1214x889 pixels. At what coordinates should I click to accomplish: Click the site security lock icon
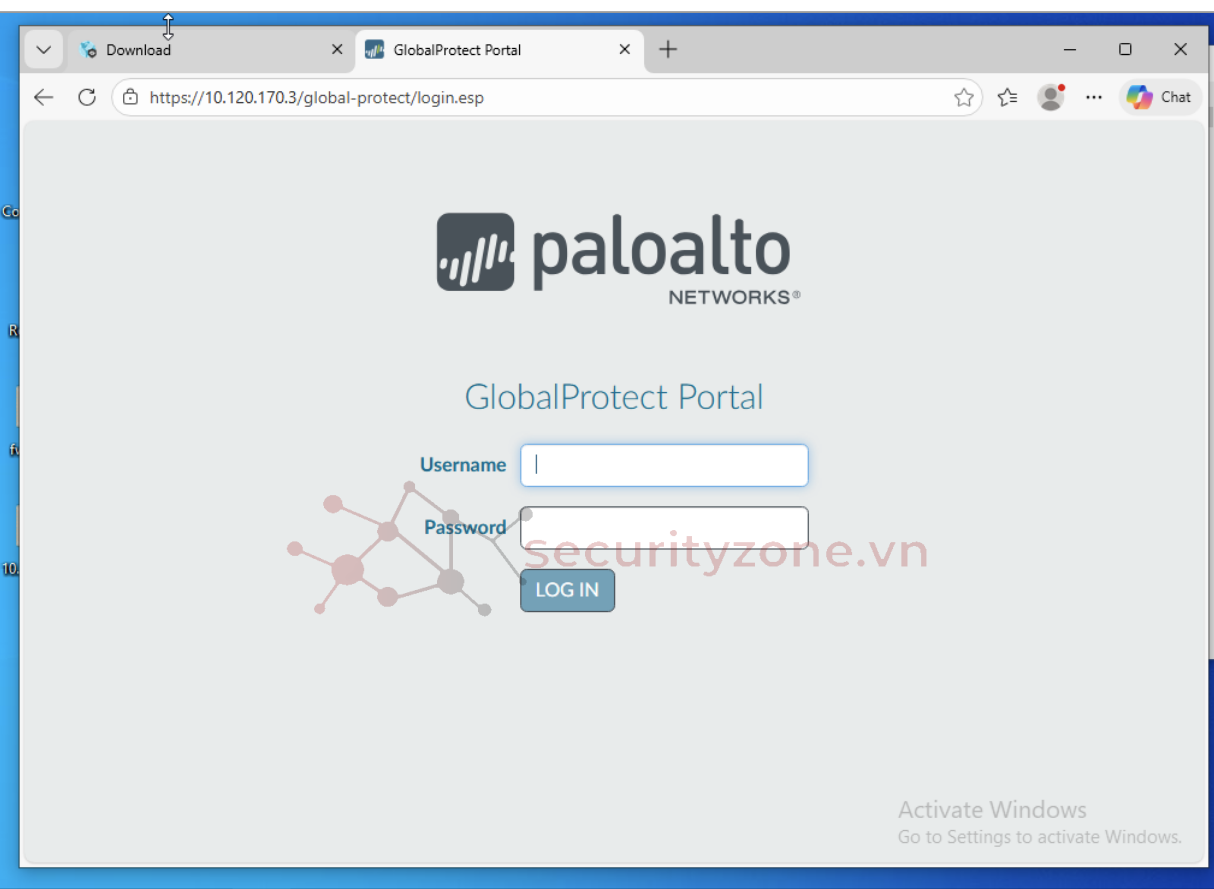[130, 97]
